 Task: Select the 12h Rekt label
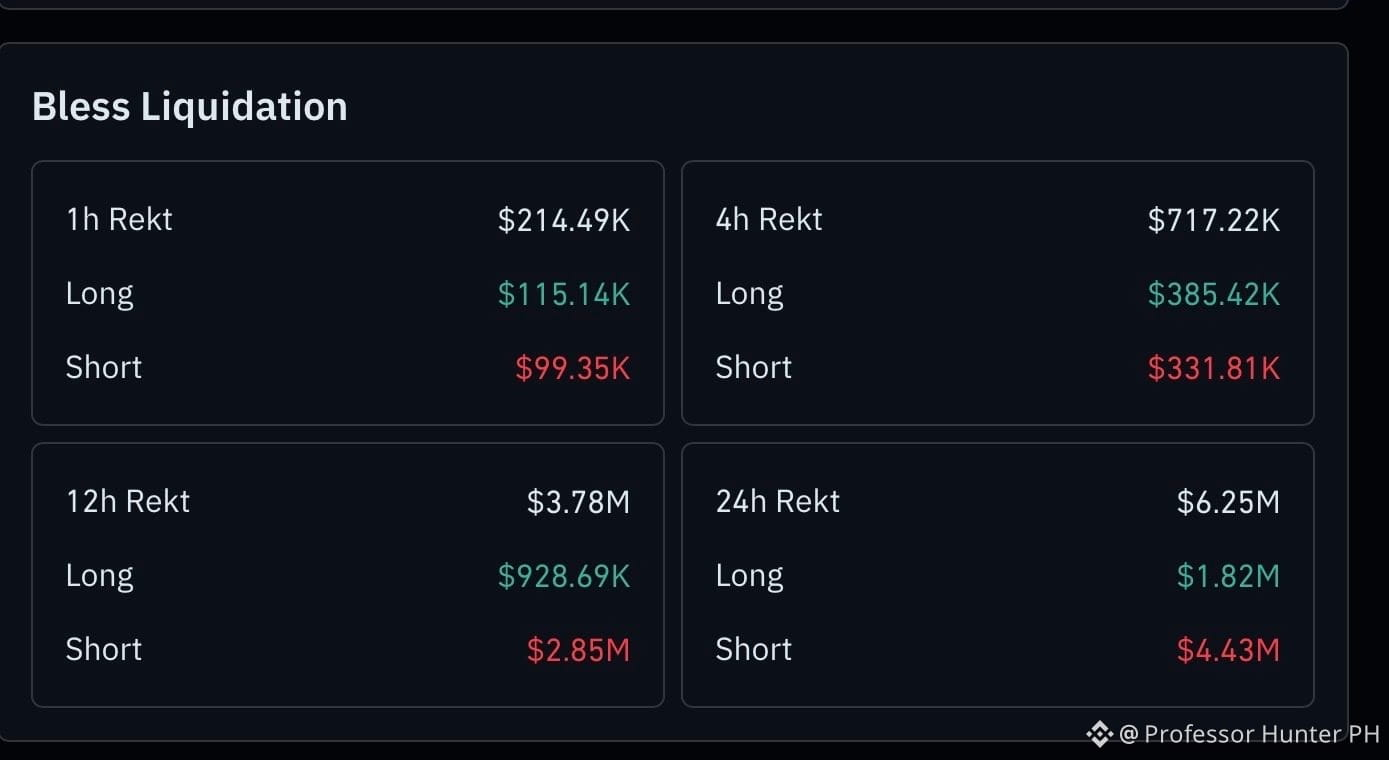128,501
